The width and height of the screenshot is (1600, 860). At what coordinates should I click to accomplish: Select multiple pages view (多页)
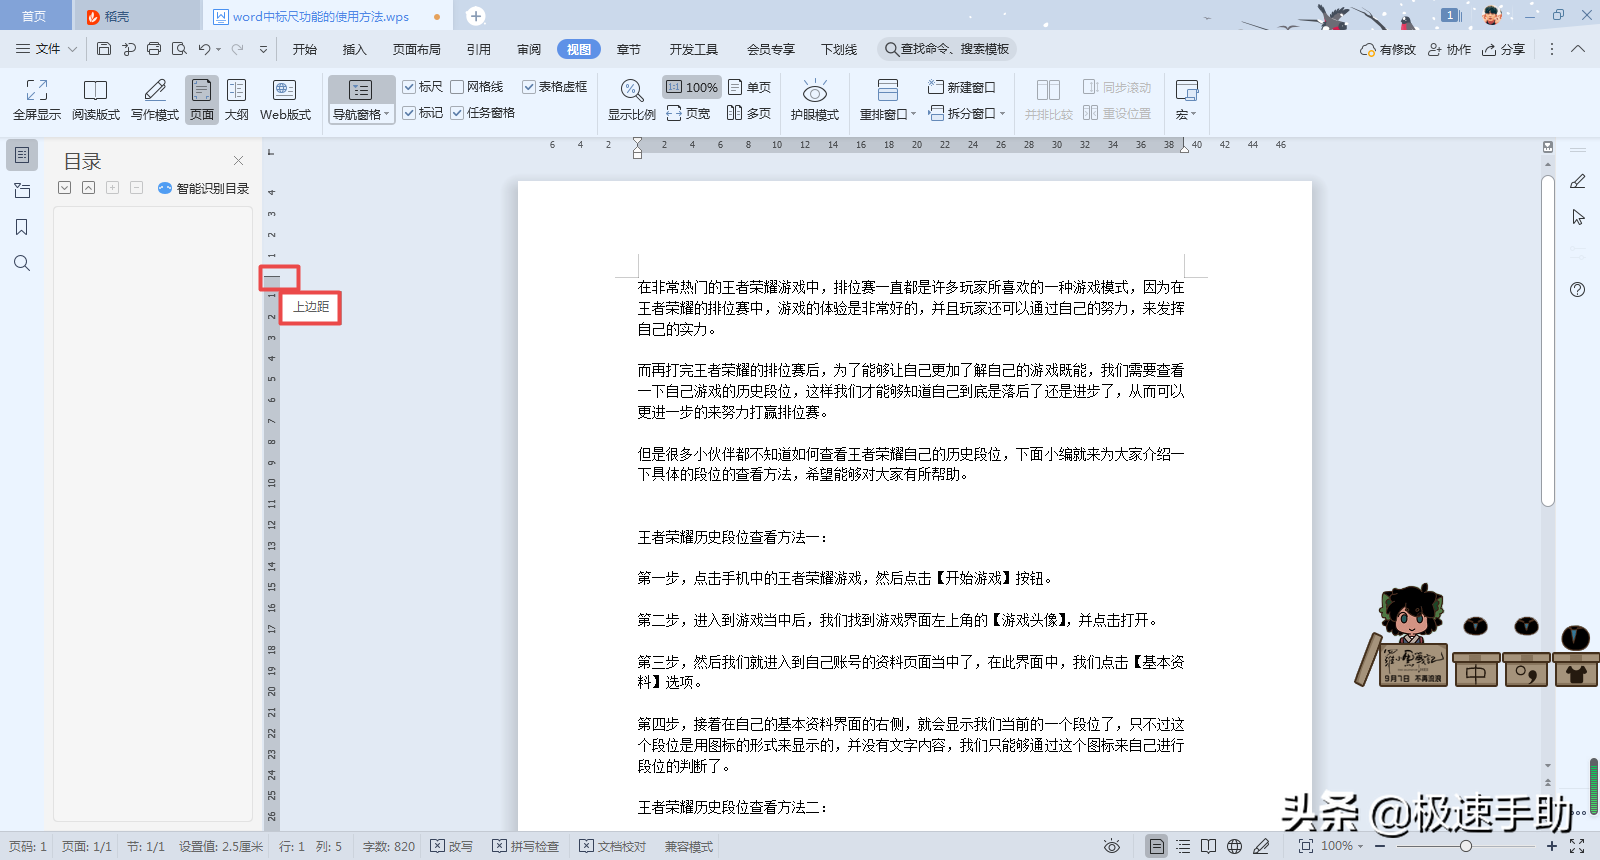click(x=750, y=113)
